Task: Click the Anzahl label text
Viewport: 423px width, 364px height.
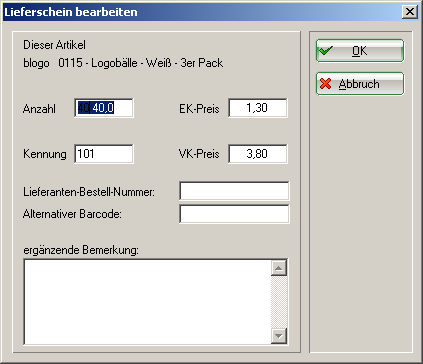Action: (x=39, y=109)
